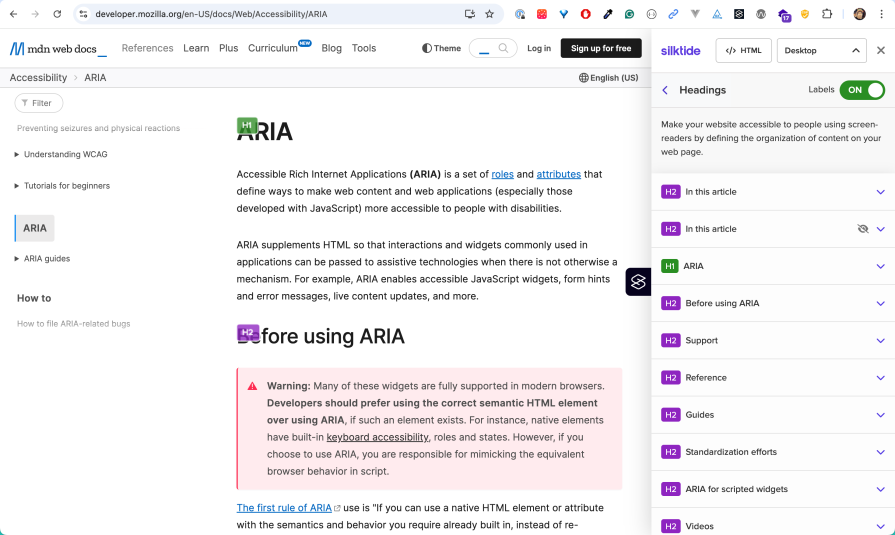Toggle the hidden eye icon for In this article
Screen dimensions: 895x535
click(862, 229)
